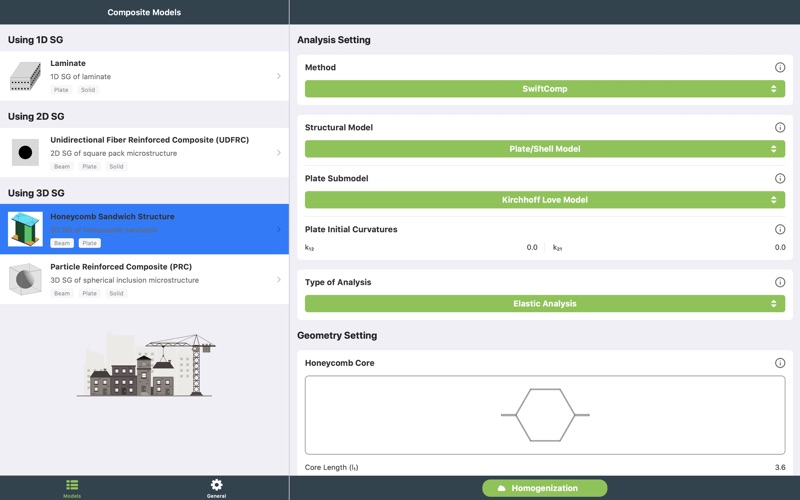Screen dimensions: 800x500
Task: Select the Laminate model
Action: coord(144,76)
